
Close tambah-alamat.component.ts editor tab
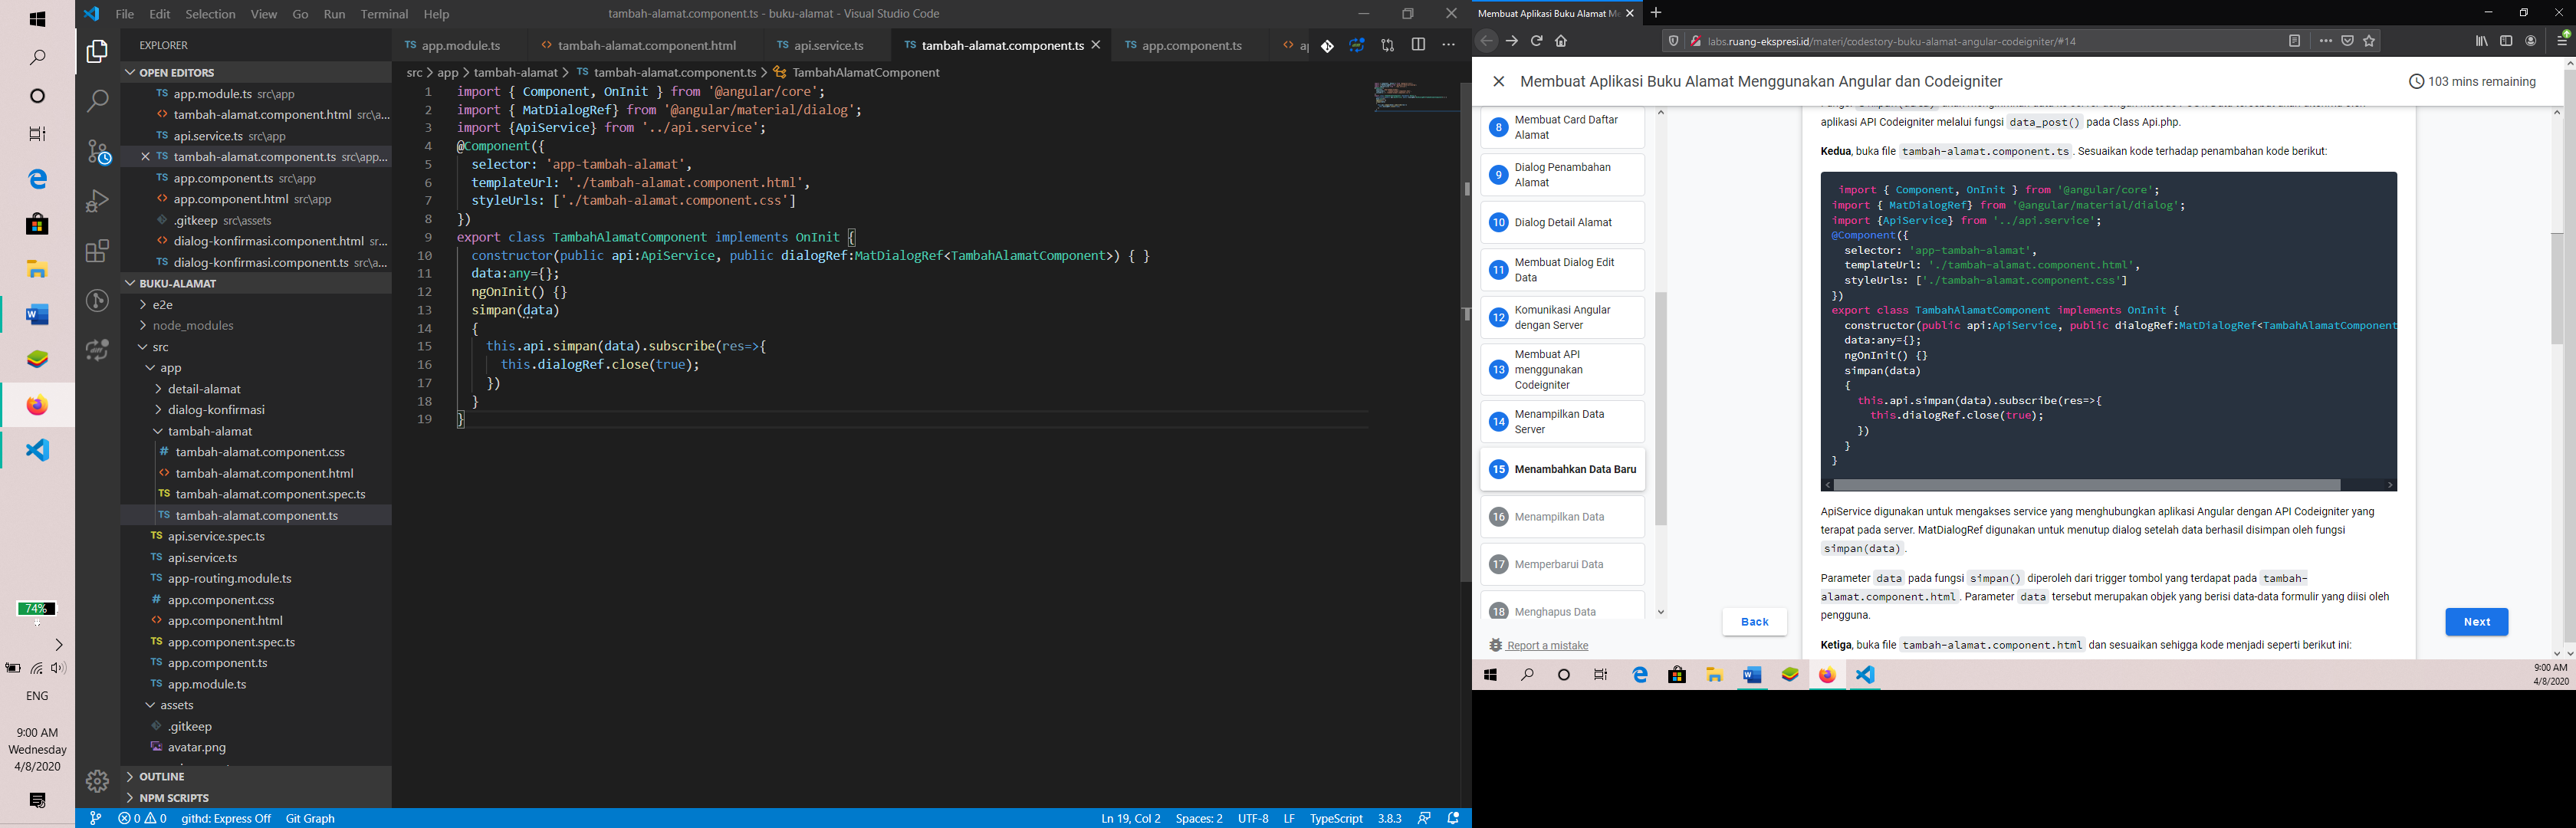[x=1096, y=45]
